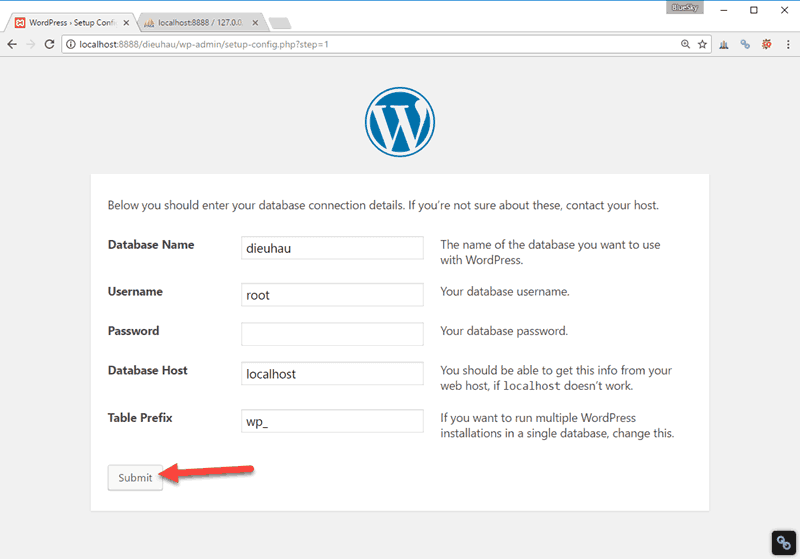800x559 pixels.
Task: Click the floating link widget at bottom right
Action: point(784,543)
